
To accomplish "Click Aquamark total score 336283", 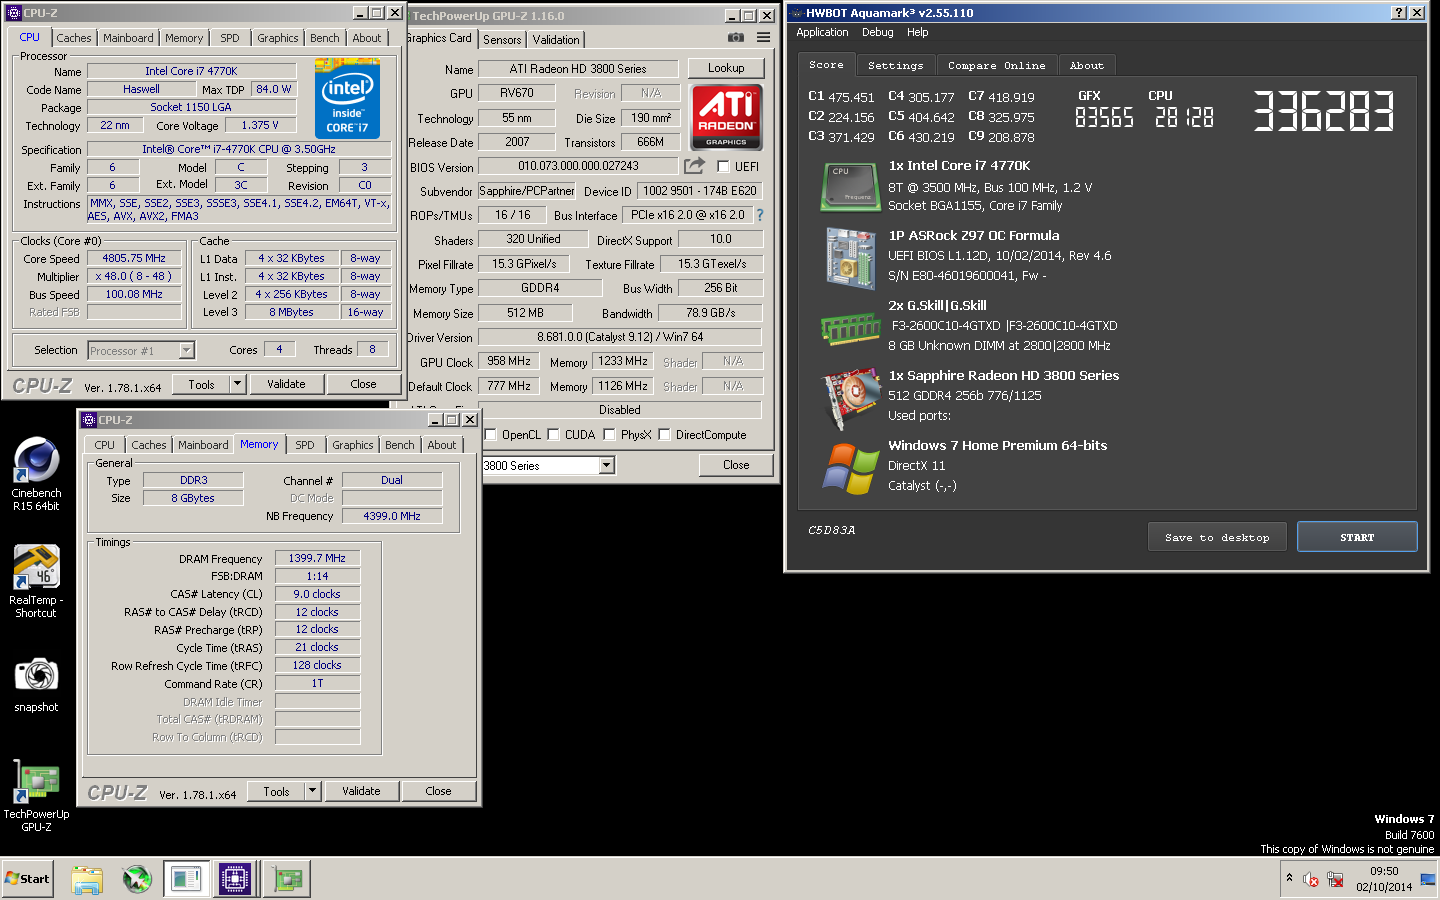I will [1323, 111].
